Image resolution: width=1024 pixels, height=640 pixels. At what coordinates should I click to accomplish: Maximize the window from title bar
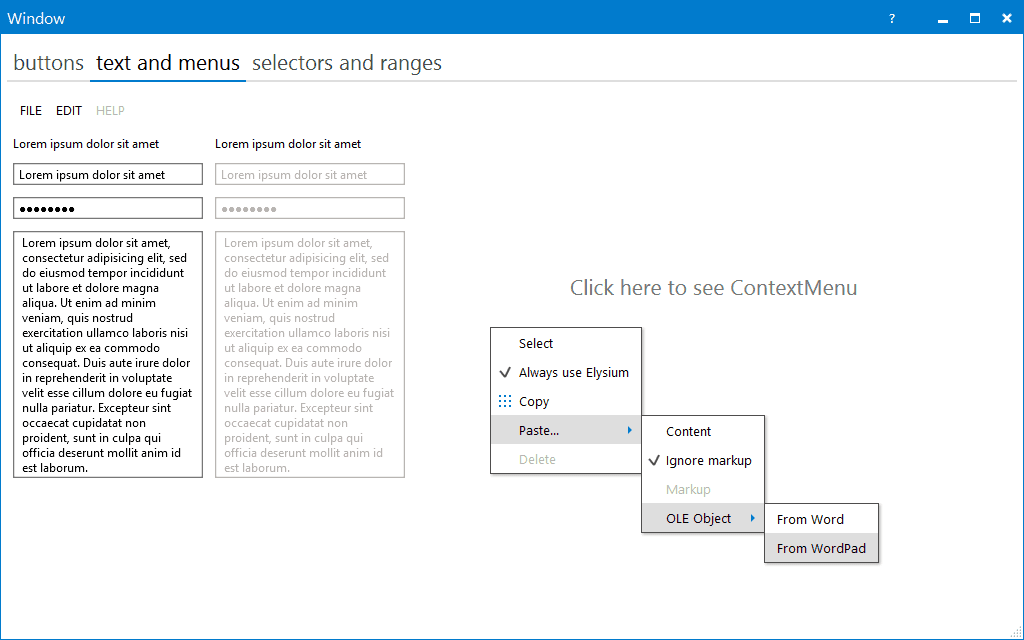[975, 18]
